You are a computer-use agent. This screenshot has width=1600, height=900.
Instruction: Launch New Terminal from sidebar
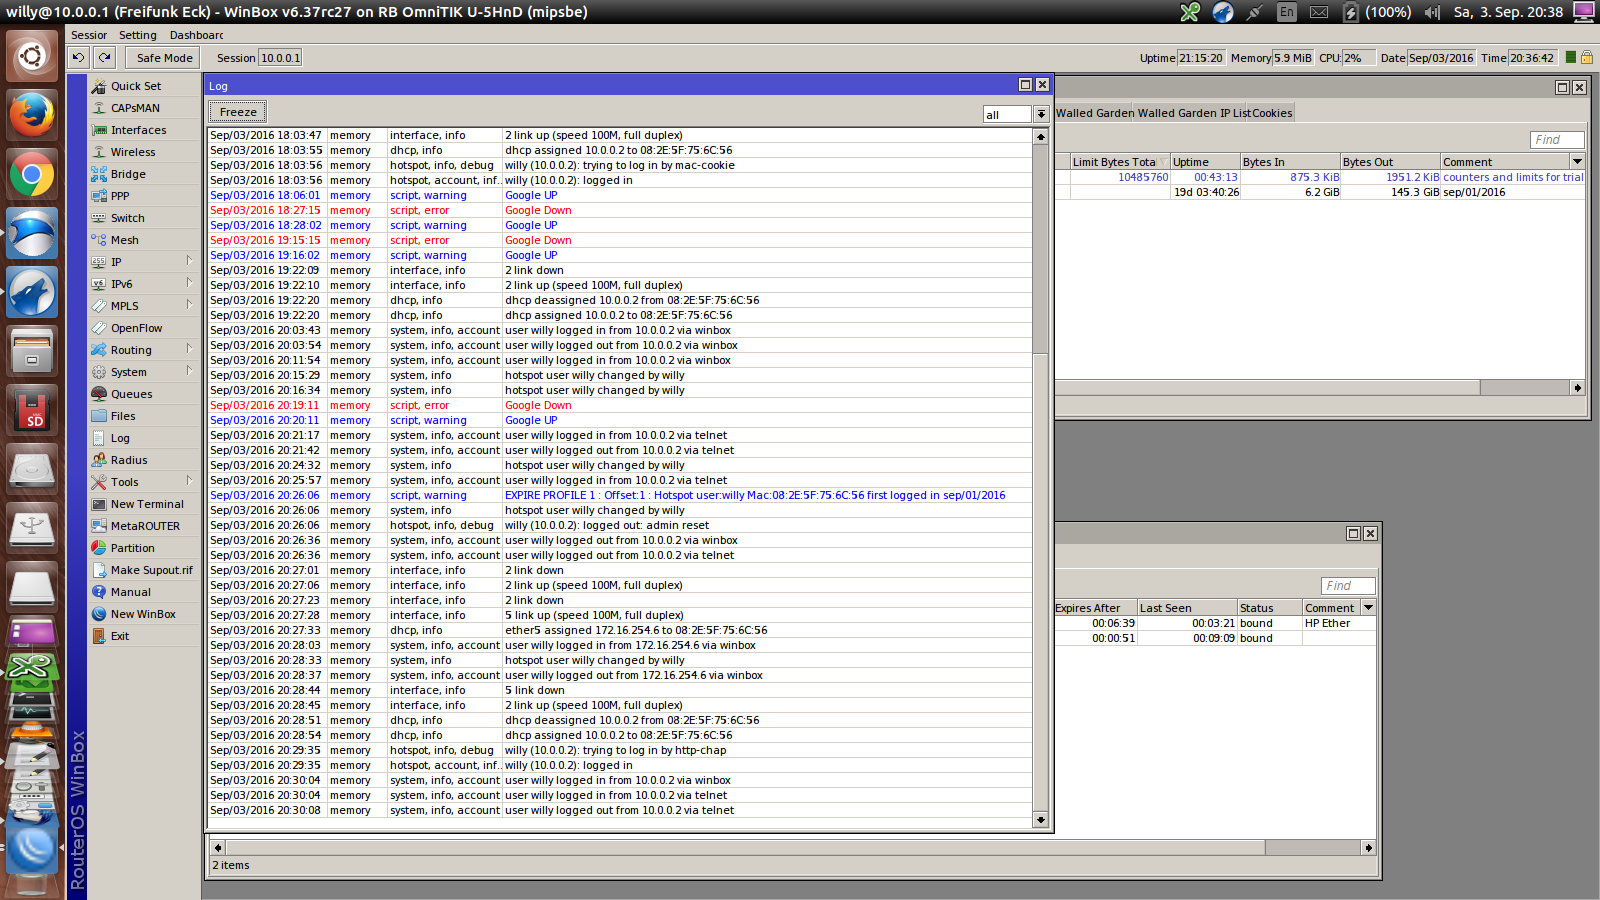click(146, 504)
